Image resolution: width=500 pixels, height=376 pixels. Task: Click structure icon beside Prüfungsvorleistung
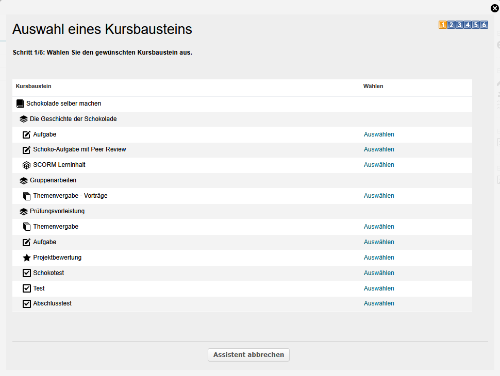(23, 211)
